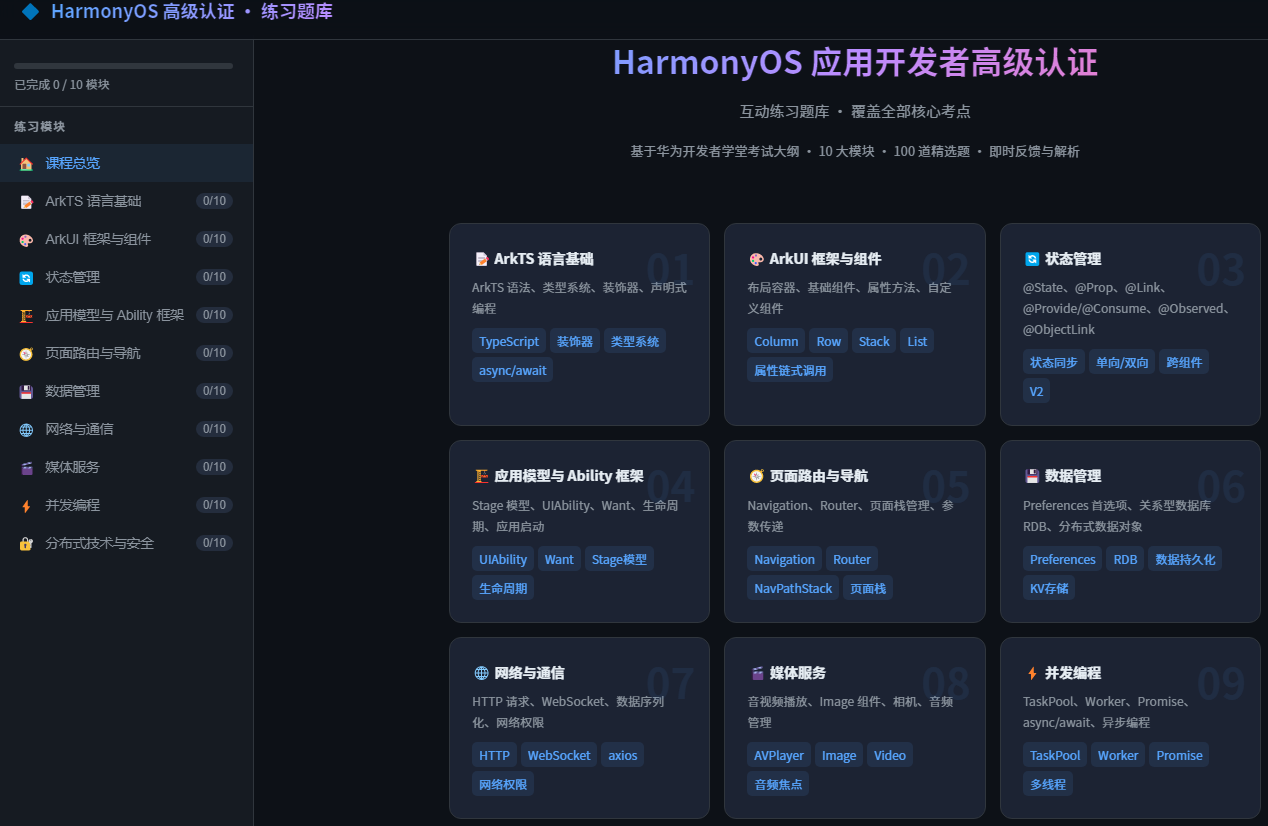Click the crane icon on card 04
Viewport: 1268px width, 826px height.
pyautogui.click(x=481, y=476)
